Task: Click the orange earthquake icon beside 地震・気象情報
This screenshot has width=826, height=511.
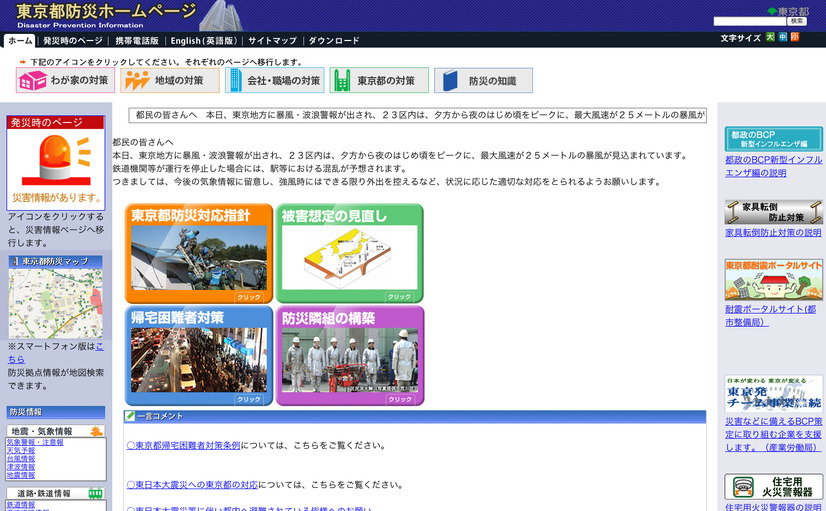Action: pos(96,431)
